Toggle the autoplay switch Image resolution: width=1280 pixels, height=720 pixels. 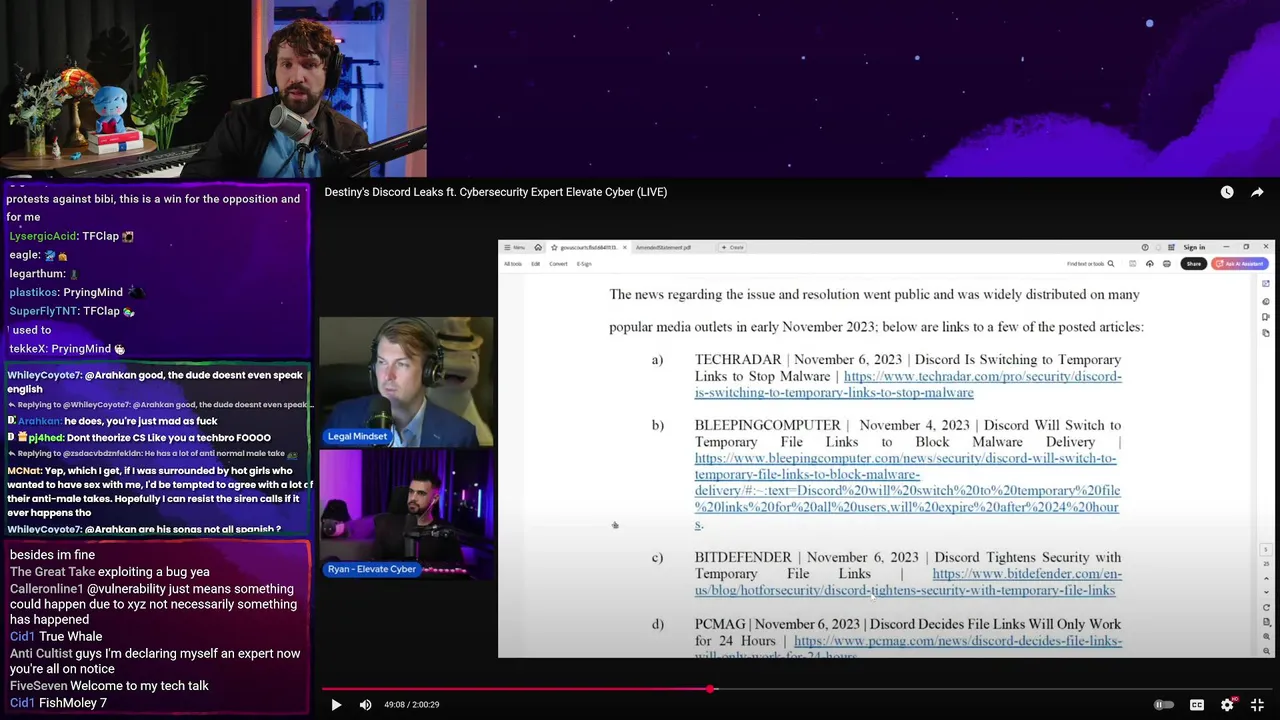(1164, 704)
